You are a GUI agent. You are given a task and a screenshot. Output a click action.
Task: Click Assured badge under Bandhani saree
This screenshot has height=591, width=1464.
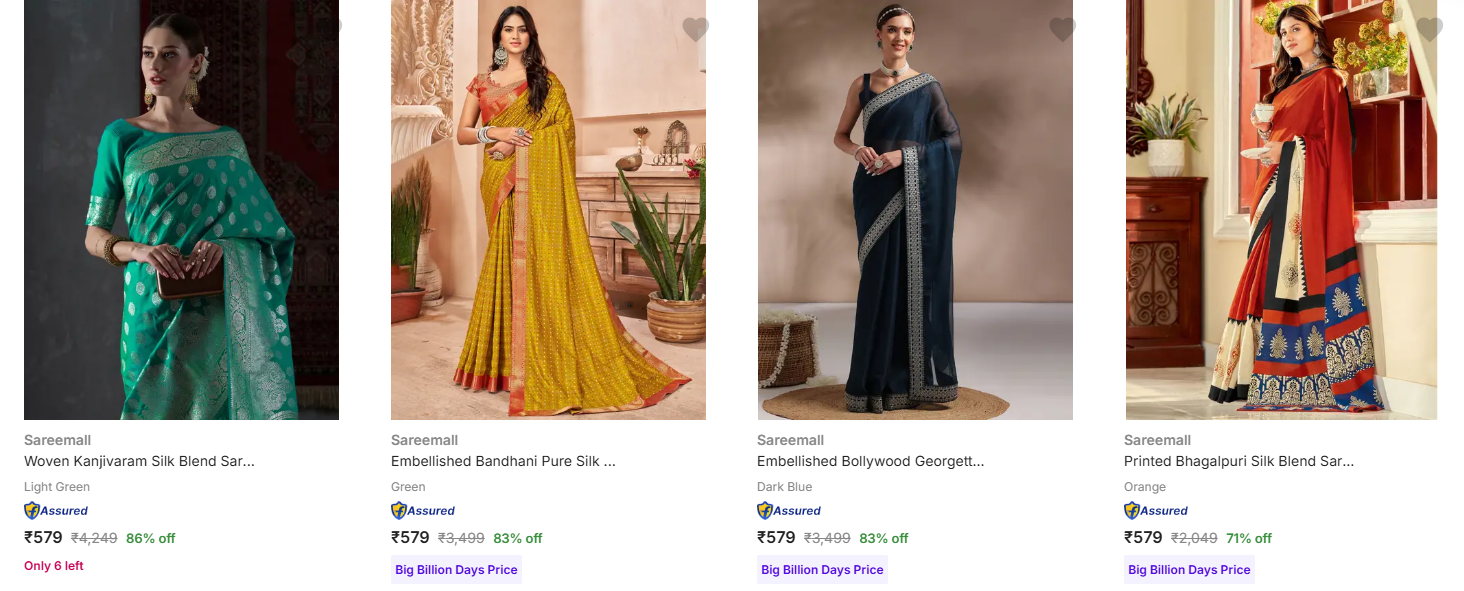pyautogui.click(x=423, y=511)
